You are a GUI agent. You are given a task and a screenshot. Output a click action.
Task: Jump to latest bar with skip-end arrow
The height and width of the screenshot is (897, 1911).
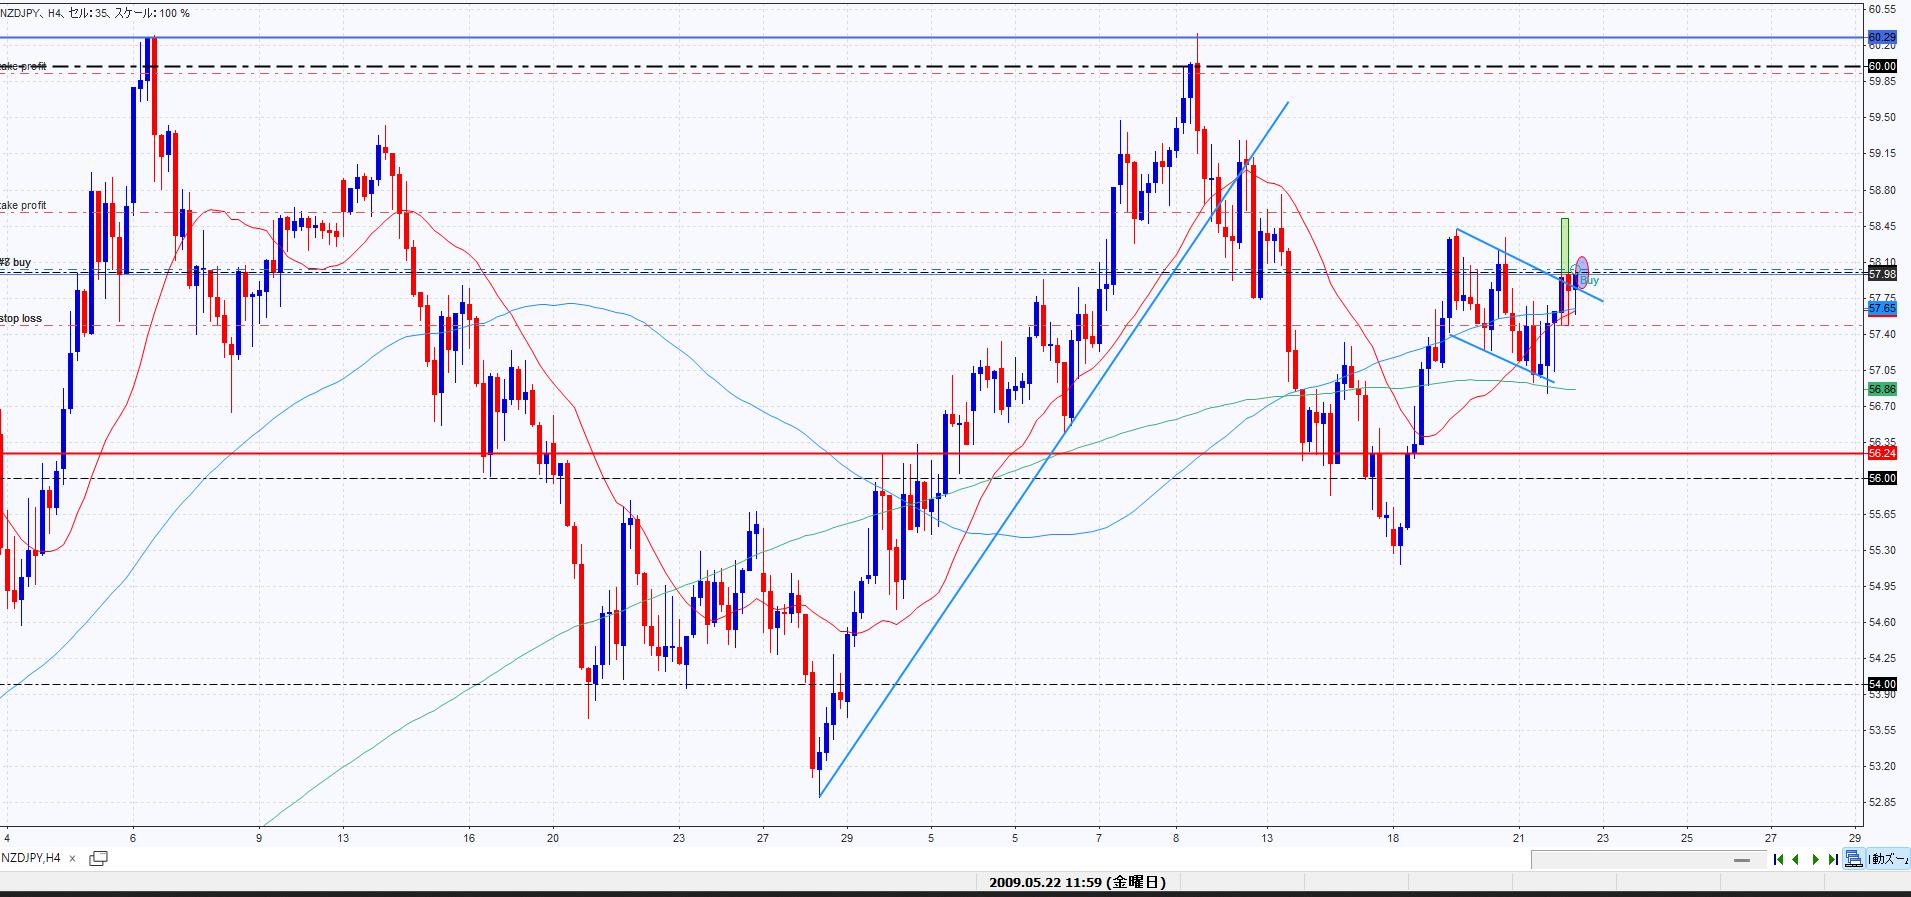(1833, 859)
